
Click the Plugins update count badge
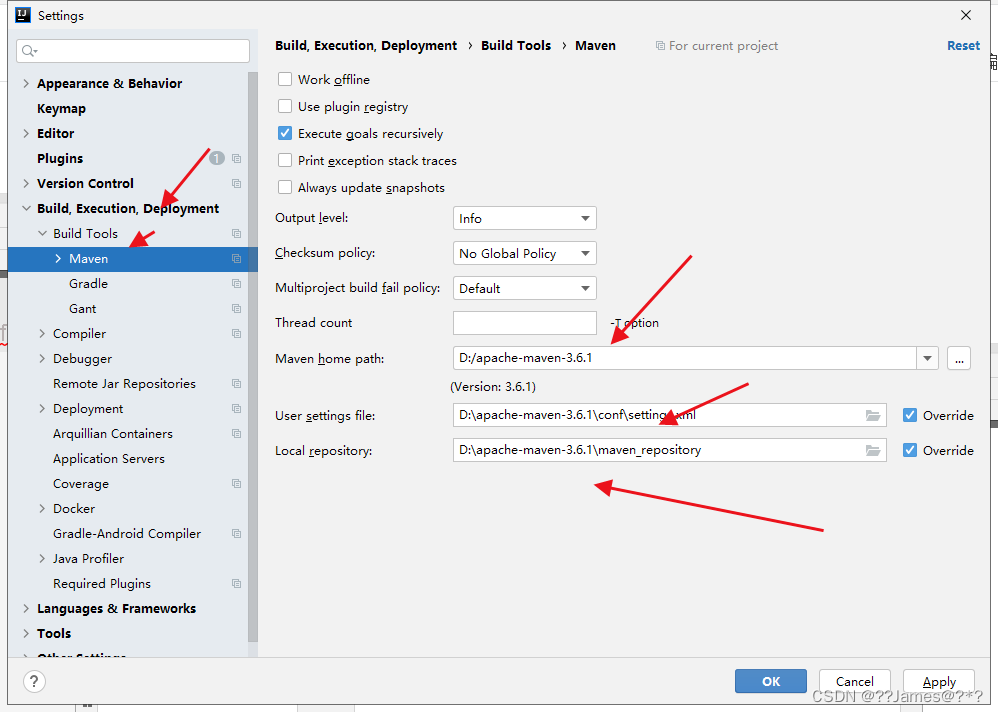pos(217,158)
